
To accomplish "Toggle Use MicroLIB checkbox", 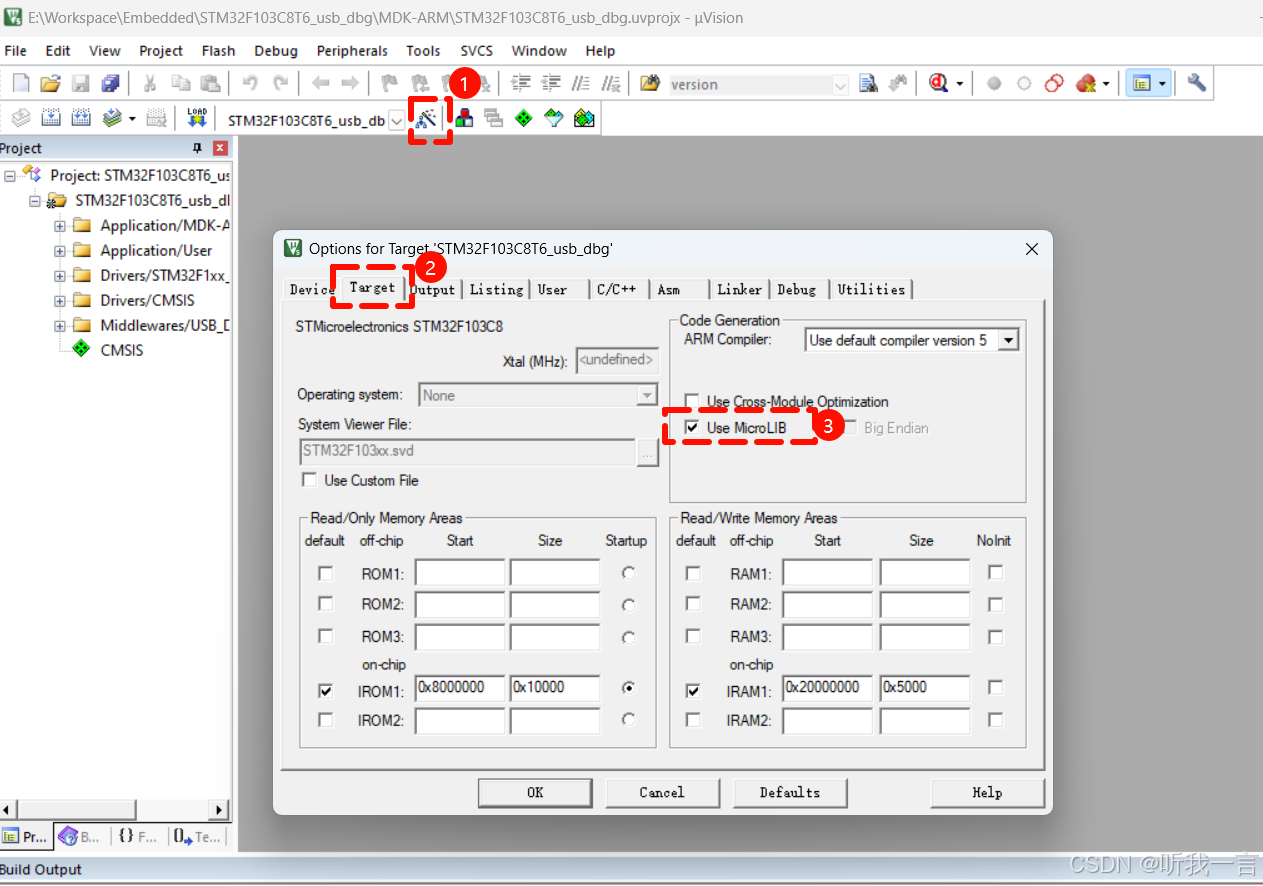I will click(x=692, y=427).
